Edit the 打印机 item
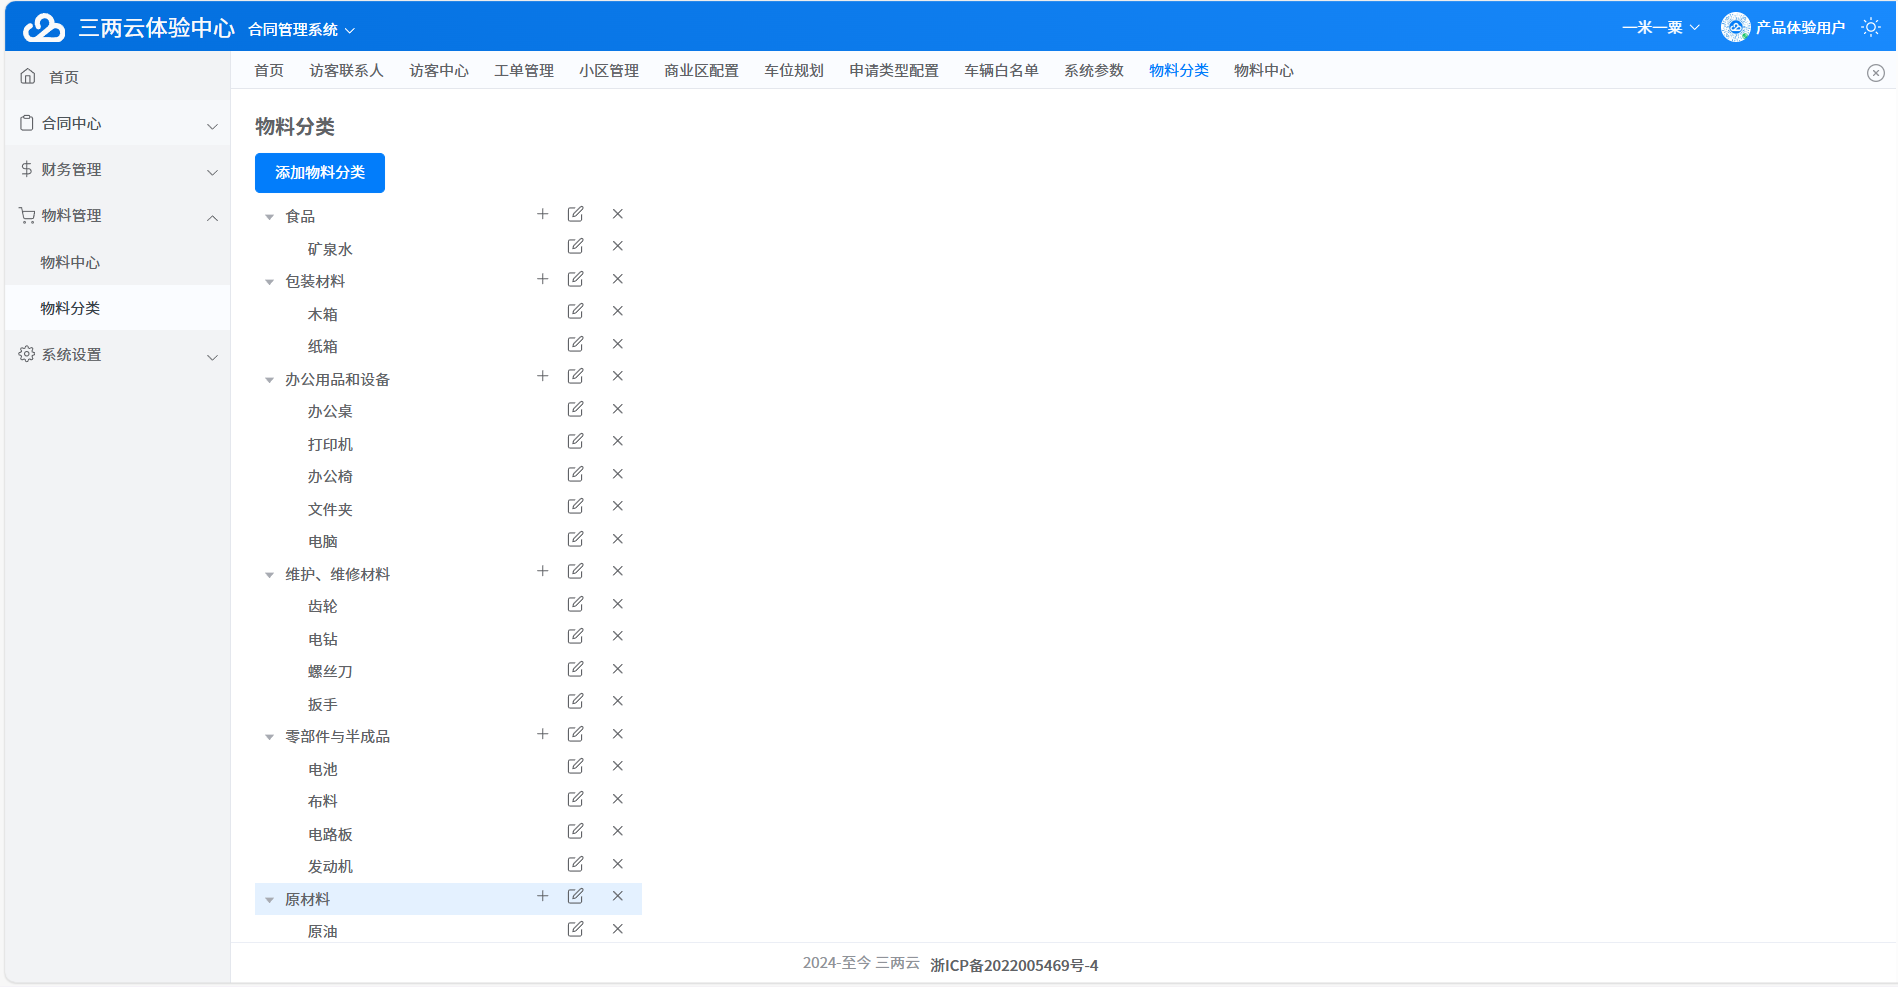 (576, 441)
